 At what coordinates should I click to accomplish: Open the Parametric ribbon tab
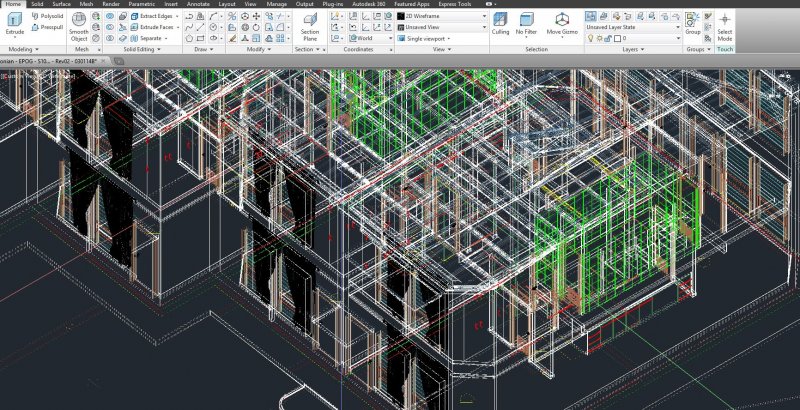point(142,4)
